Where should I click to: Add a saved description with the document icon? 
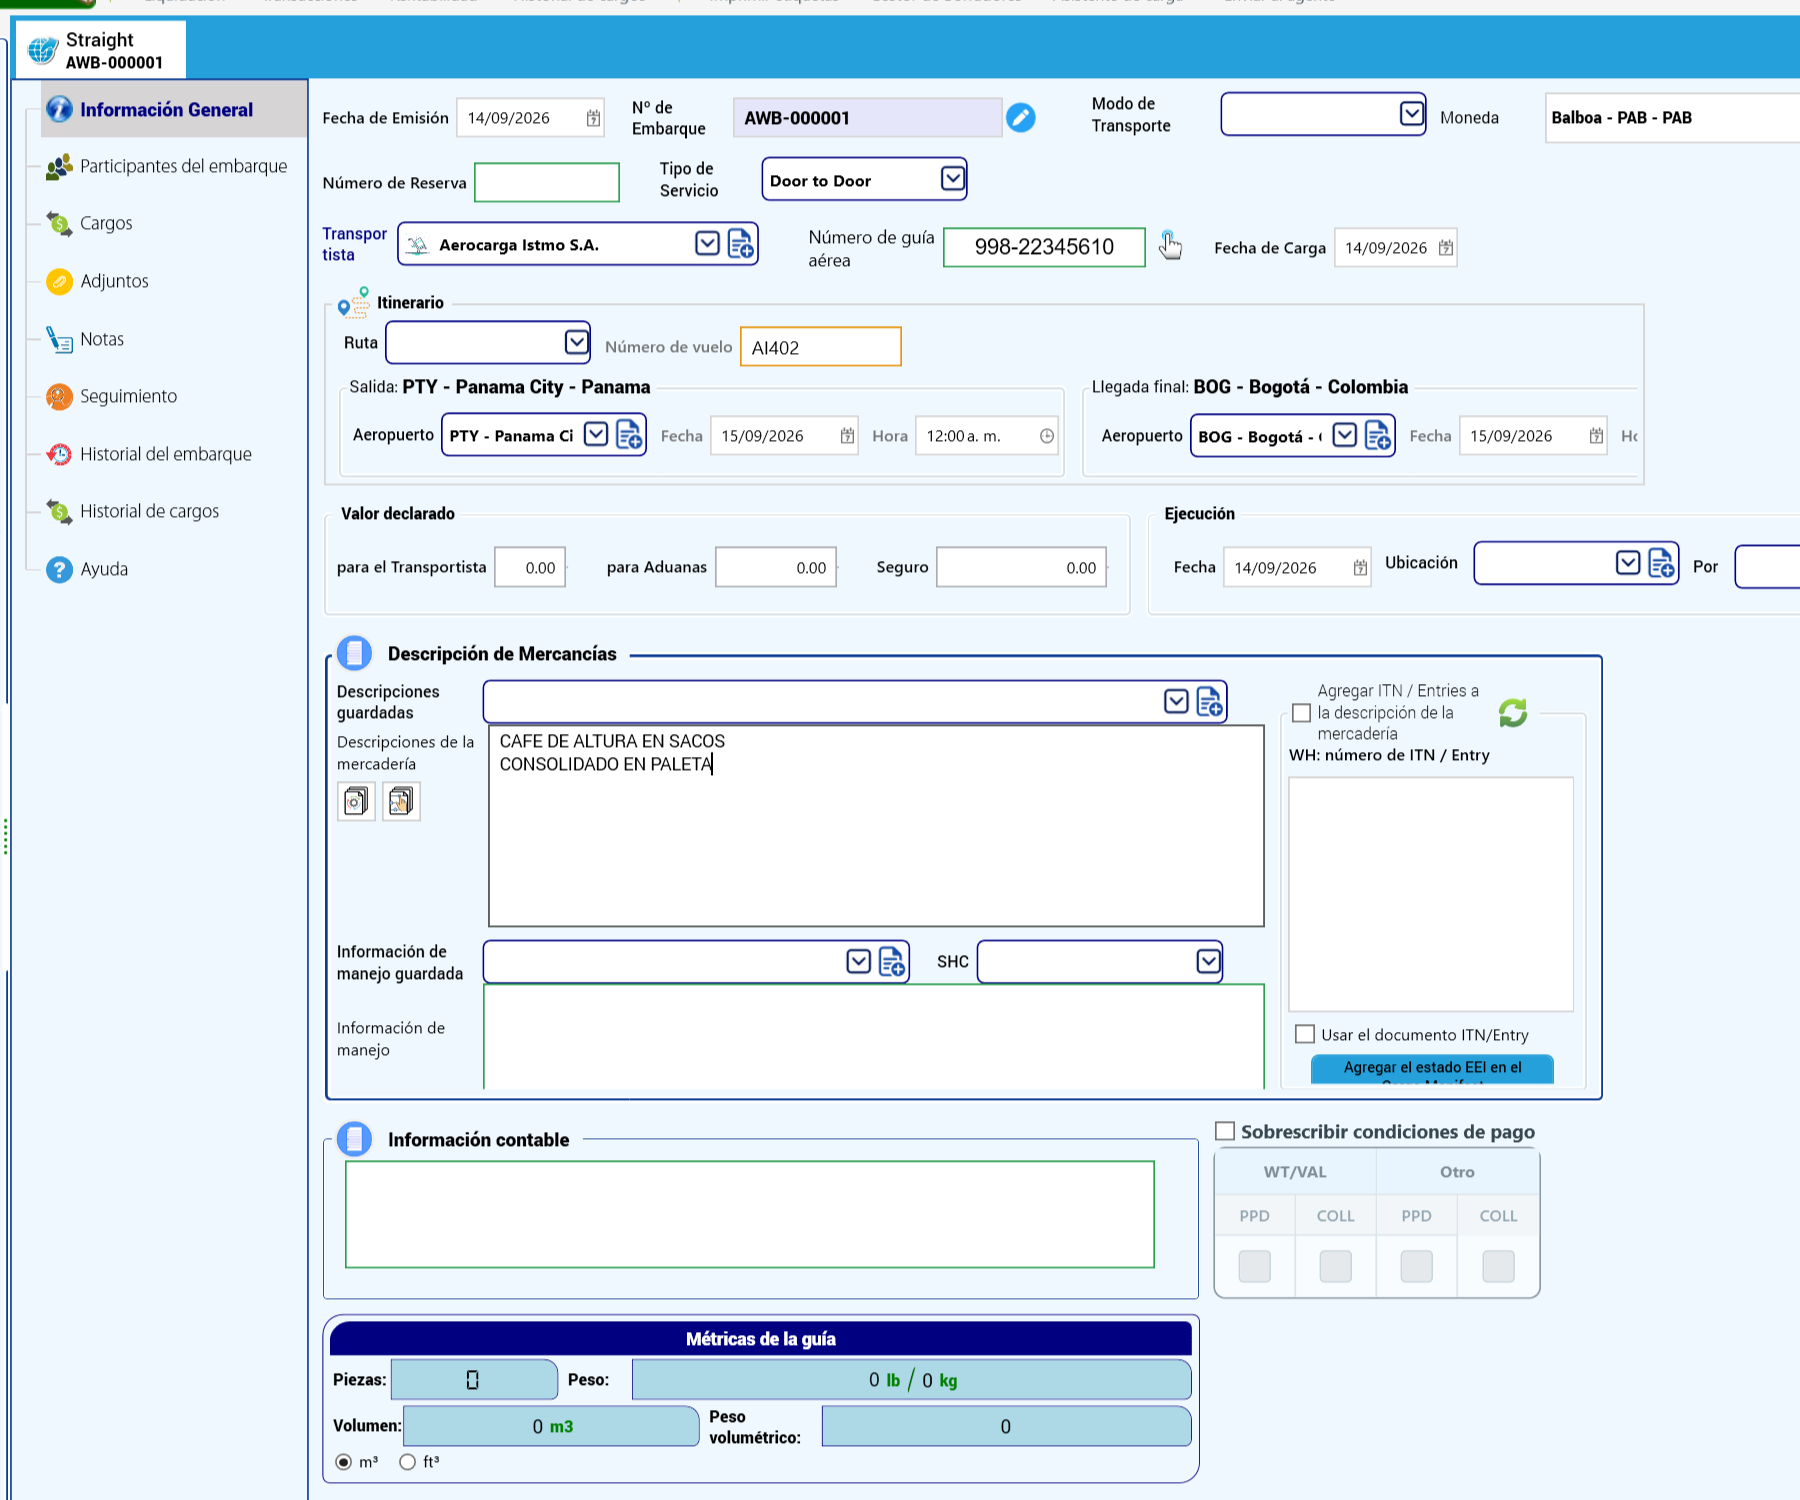coord(1209,702)
